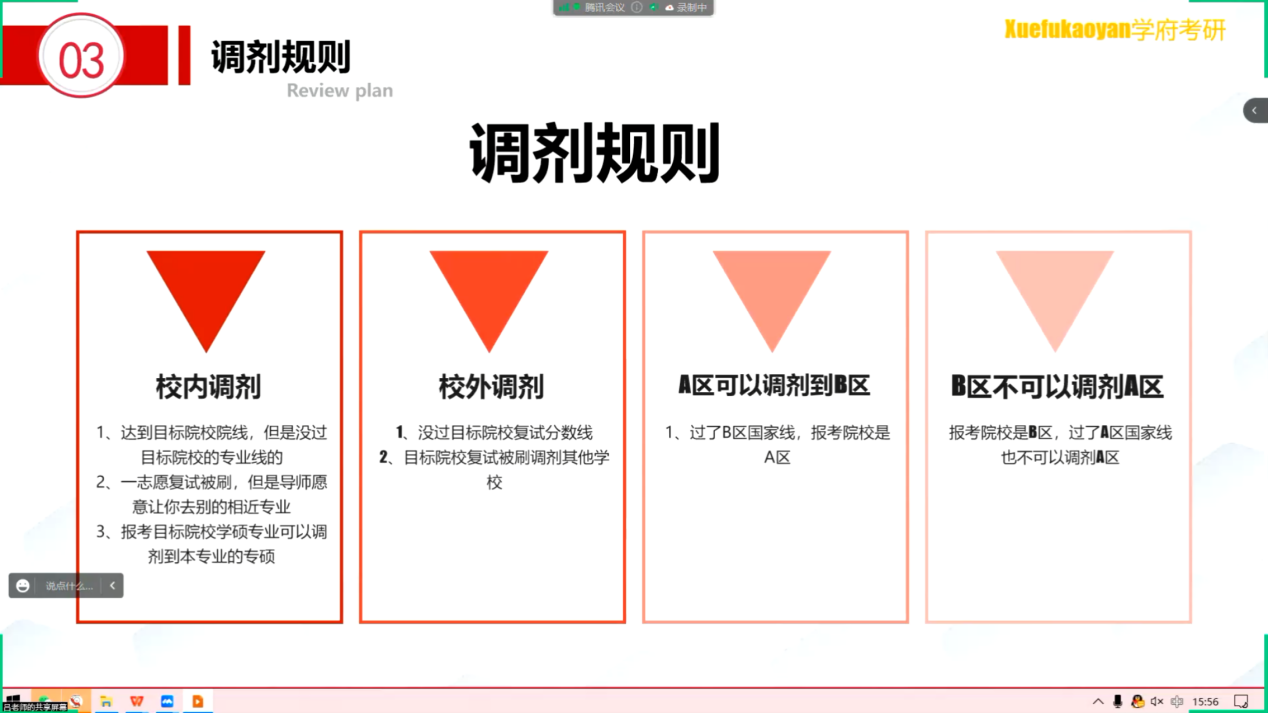Click the network signal strength icon

pos(565,7)
